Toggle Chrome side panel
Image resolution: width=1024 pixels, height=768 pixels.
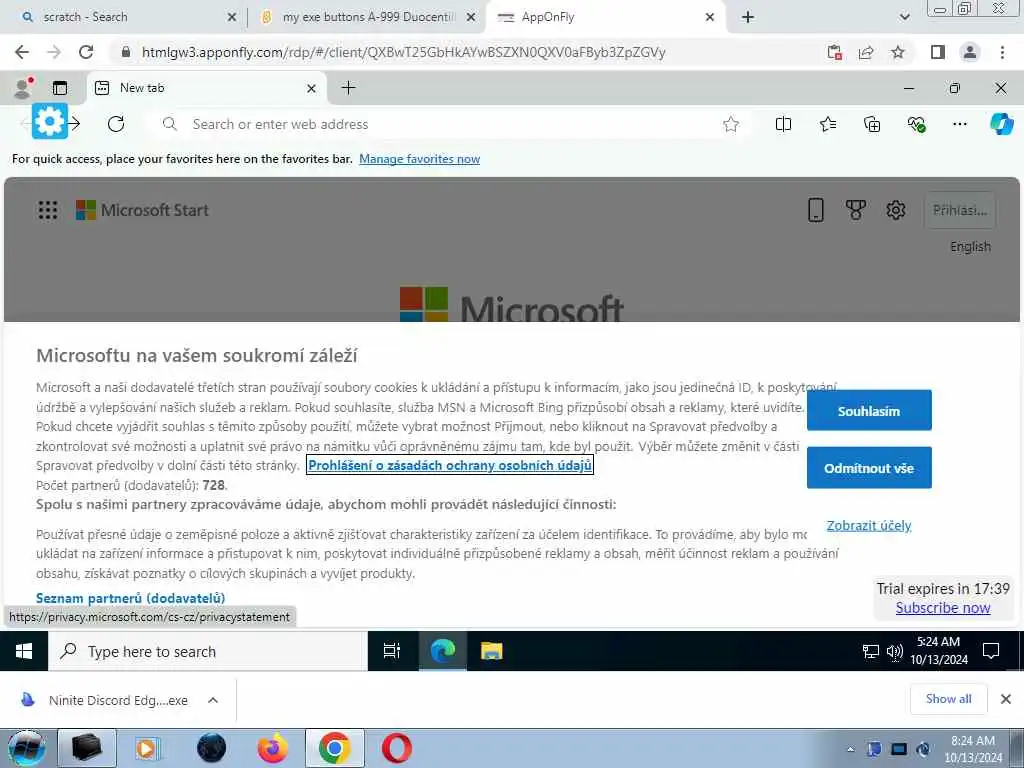pos(938,52)
